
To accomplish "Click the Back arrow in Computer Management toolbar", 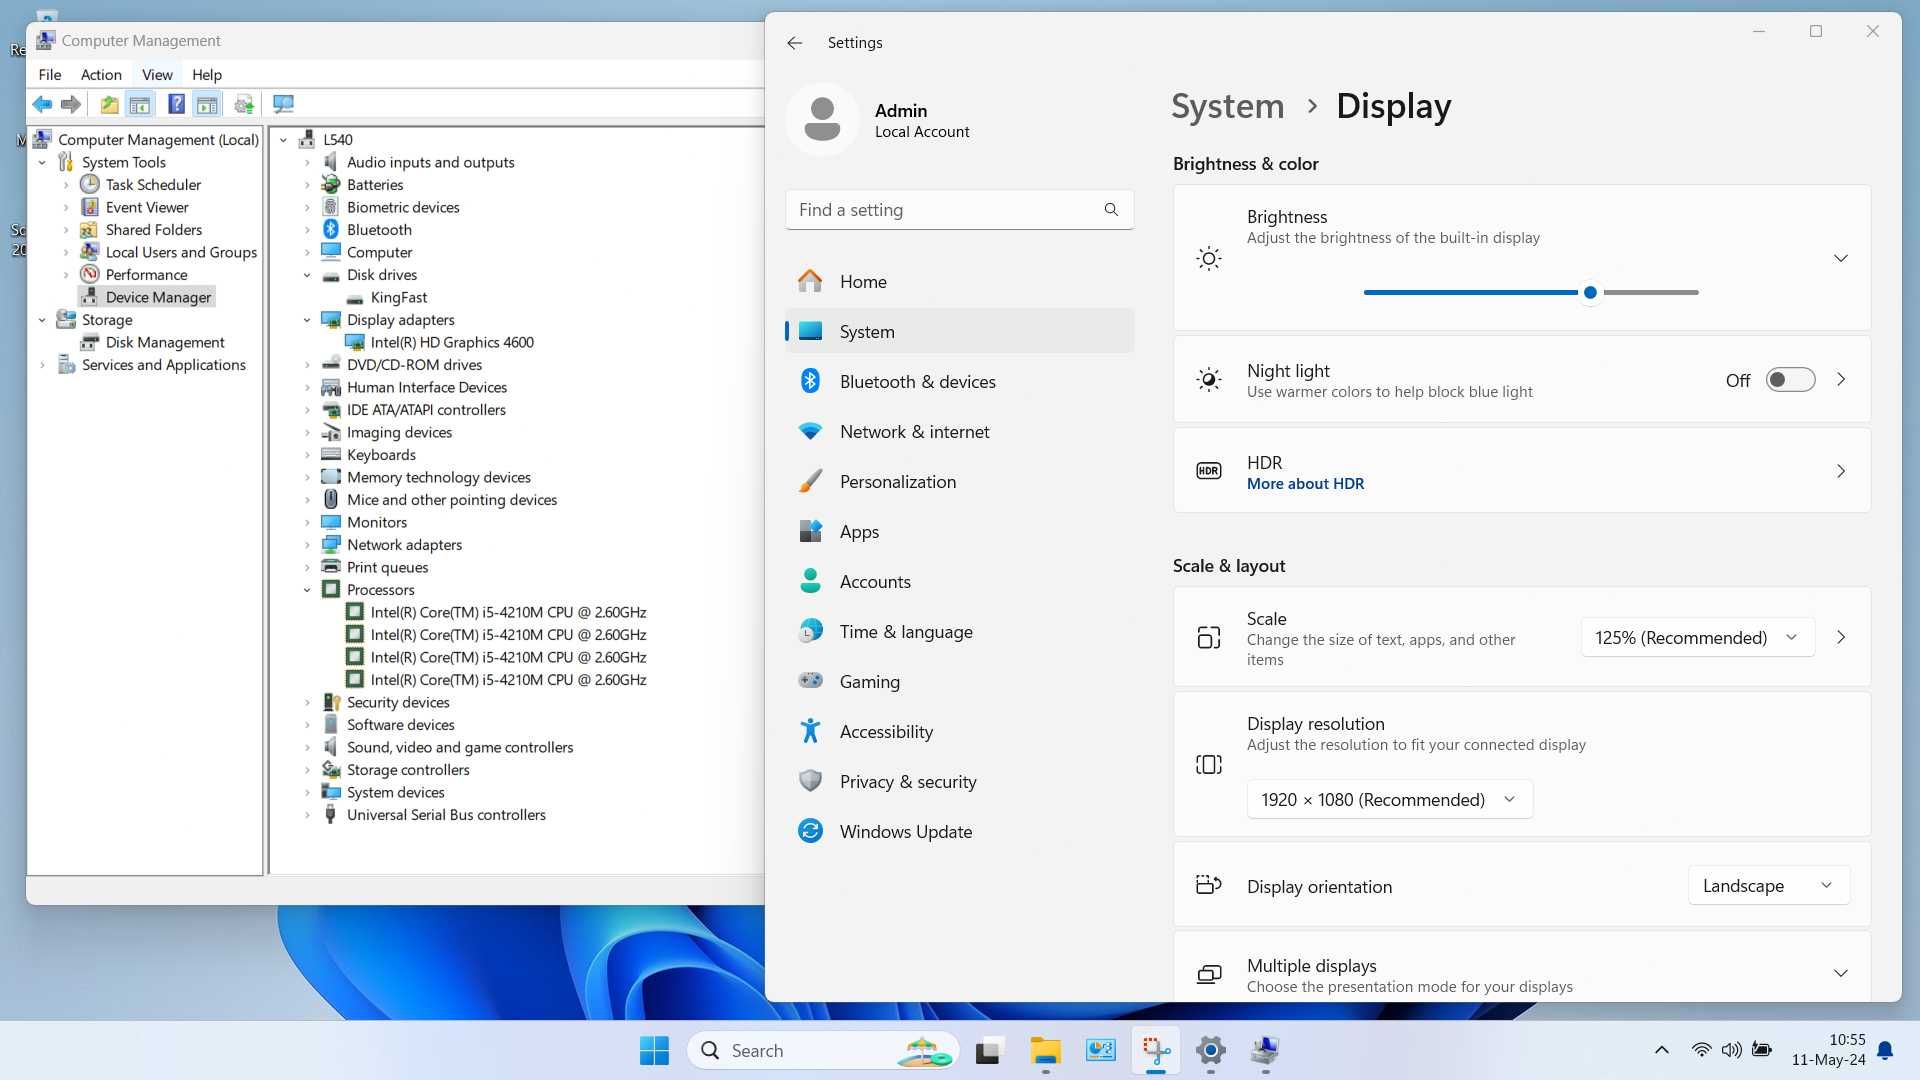I will (x=42, y=104).
